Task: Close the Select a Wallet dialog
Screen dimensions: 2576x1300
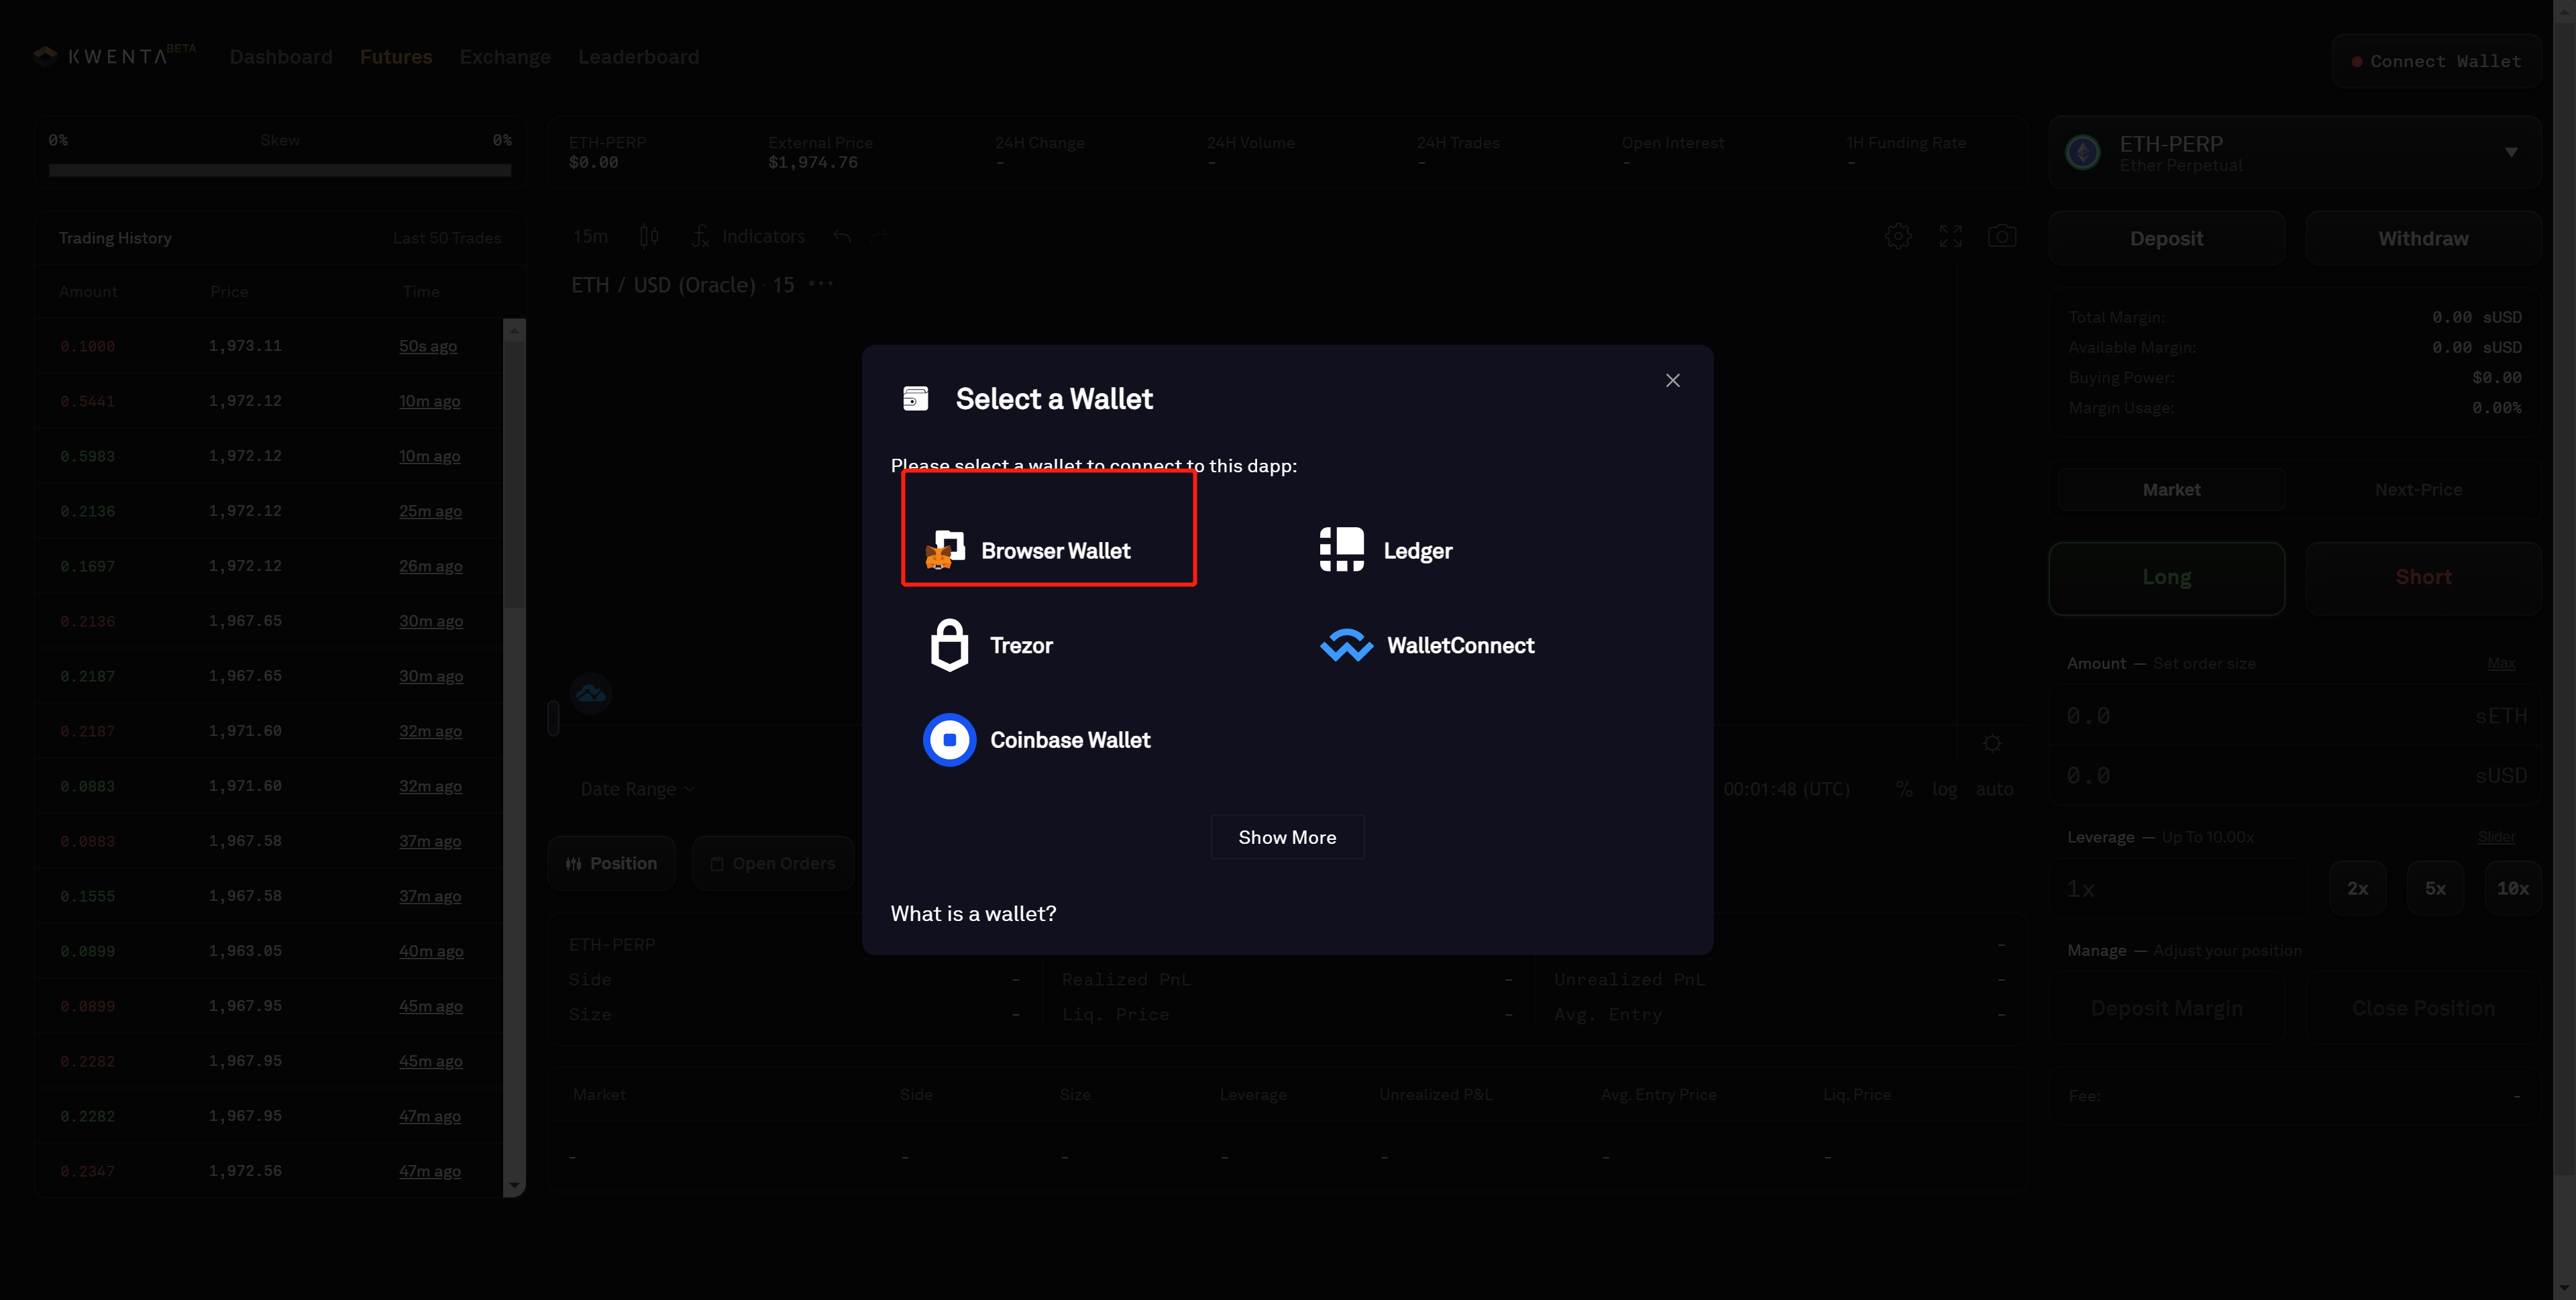Action: [x=1673, y=380]
